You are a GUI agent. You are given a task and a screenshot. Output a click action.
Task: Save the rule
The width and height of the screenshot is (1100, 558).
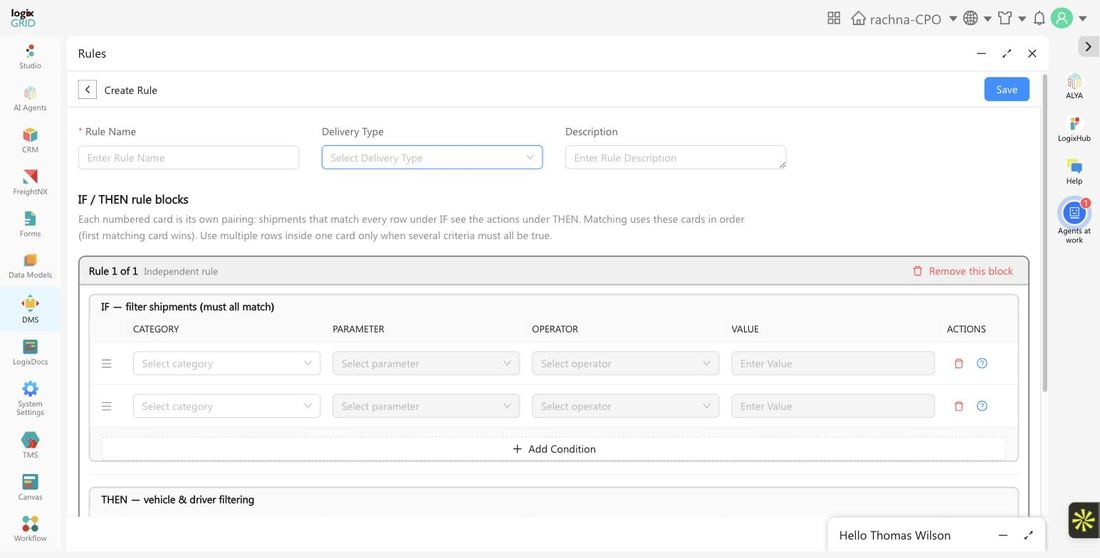point(1007,89)
